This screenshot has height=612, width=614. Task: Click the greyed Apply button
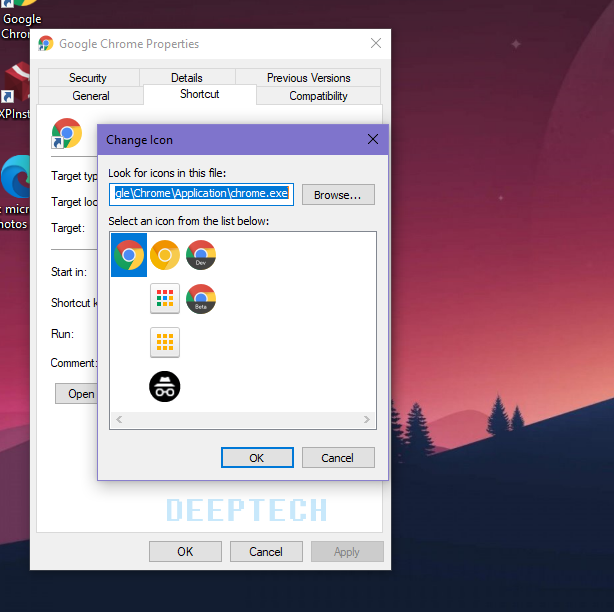point(347,551)
